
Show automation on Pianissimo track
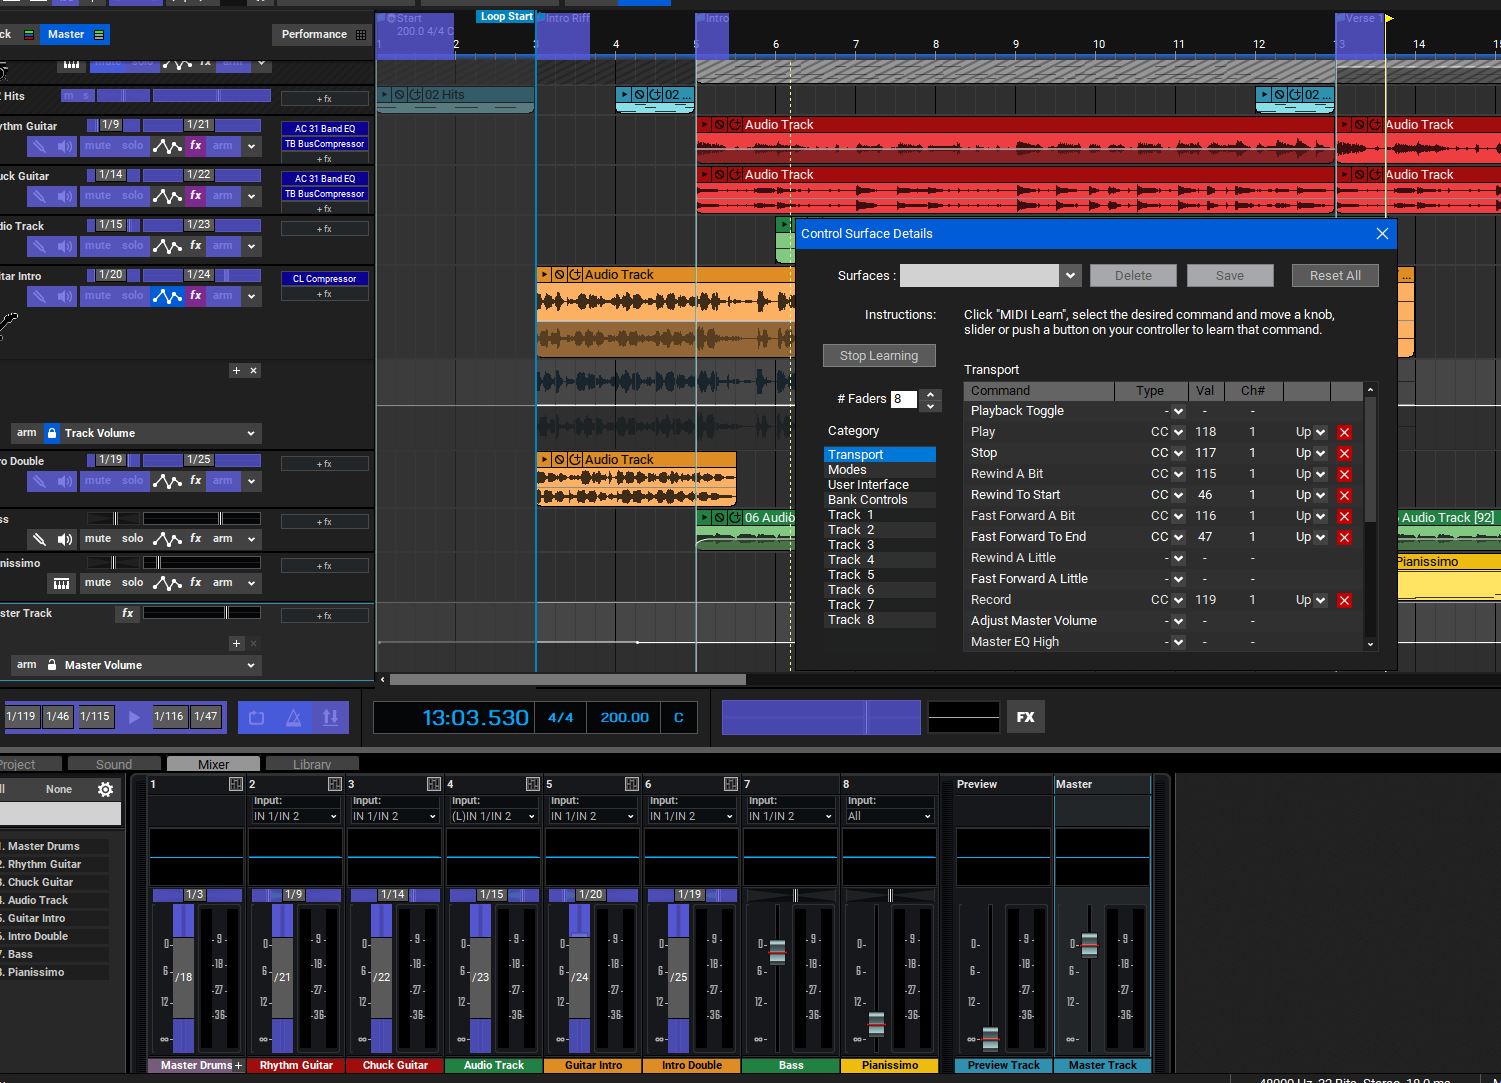pyautogui.click(x=167, y=583)
